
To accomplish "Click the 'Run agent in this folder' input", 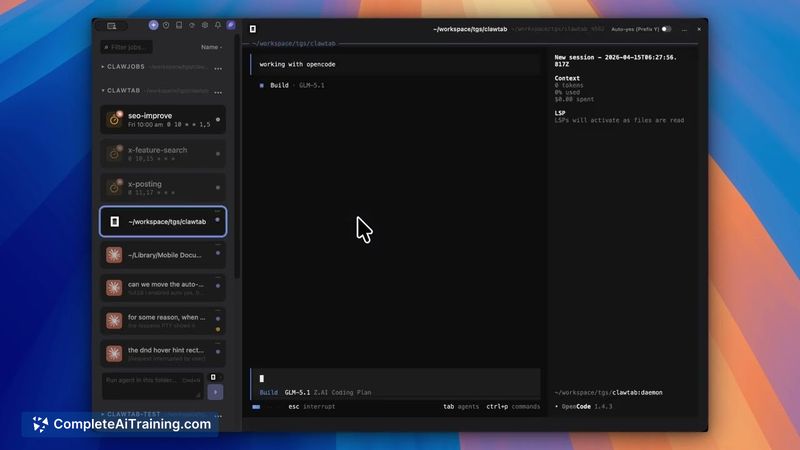I will 153,386.
